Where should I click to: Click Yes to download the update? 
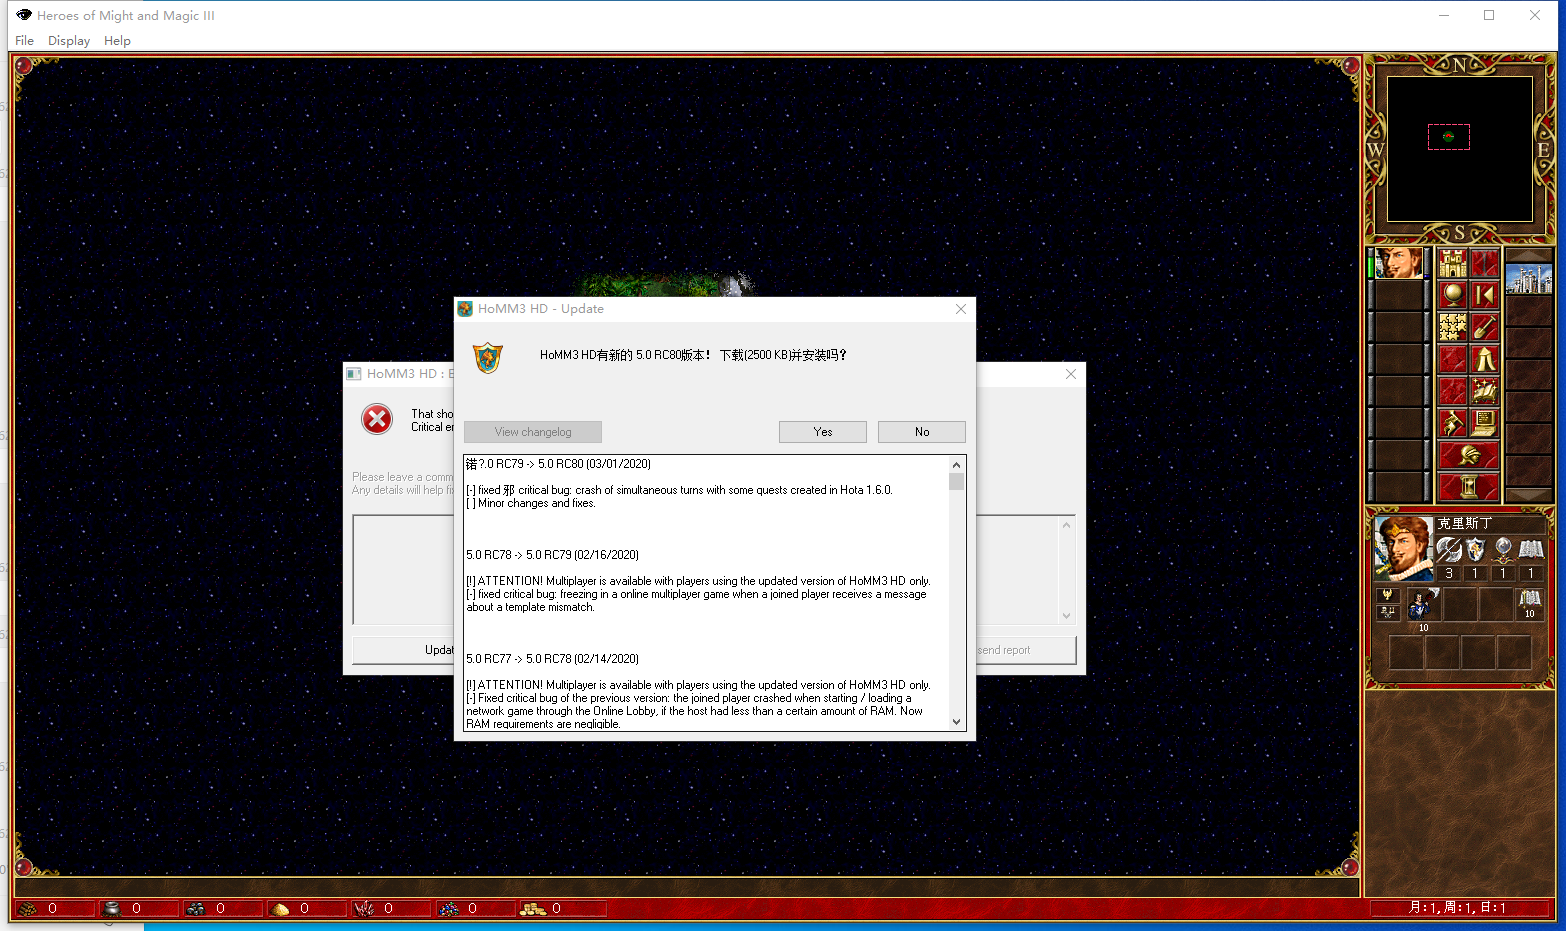823,432
